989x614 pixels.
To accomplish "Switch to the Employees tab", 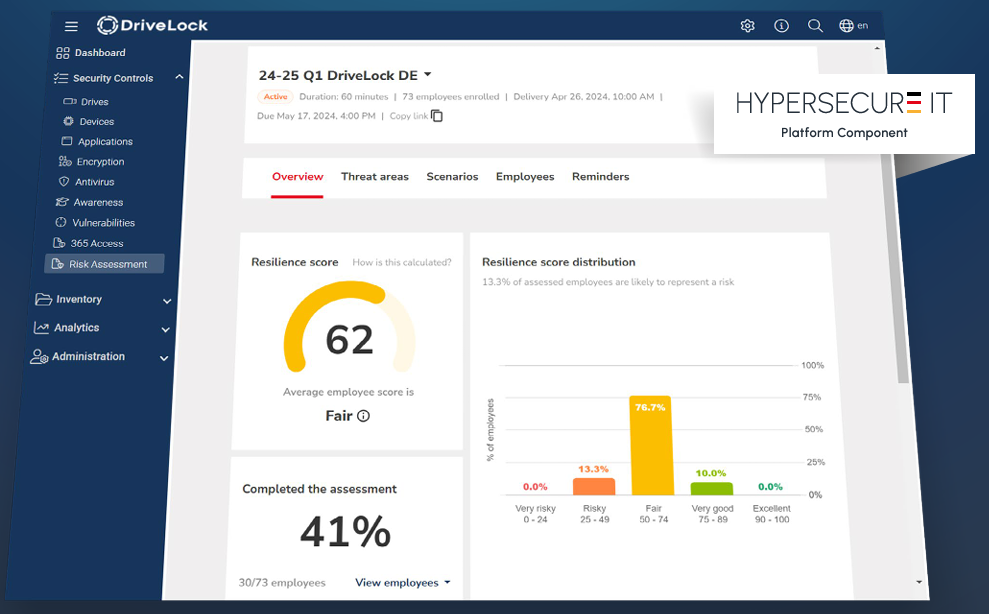I will click(x=525, y=177).
